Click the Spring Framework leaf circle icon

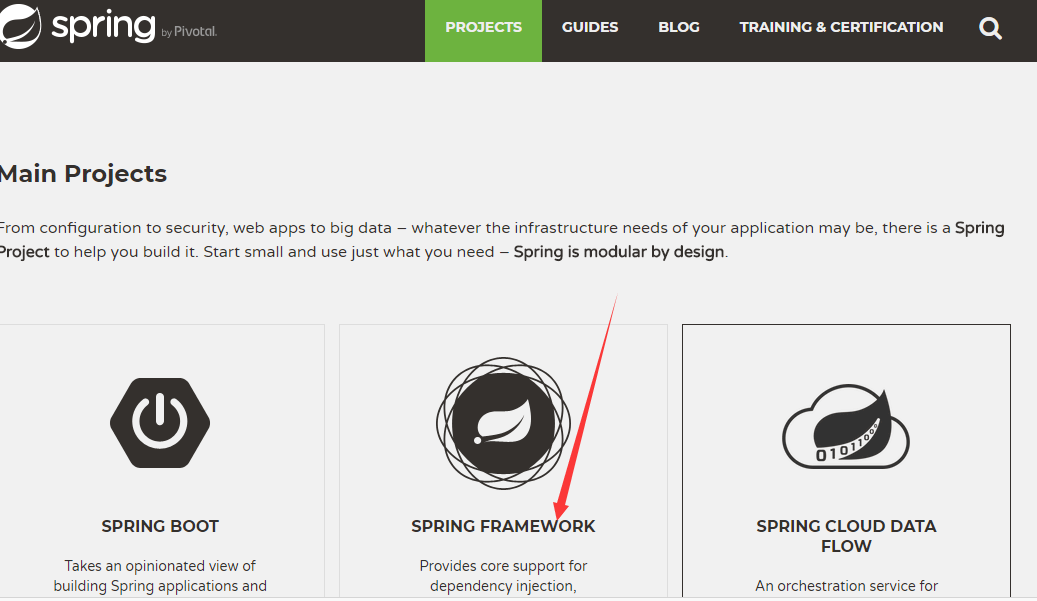click(503, 423)
